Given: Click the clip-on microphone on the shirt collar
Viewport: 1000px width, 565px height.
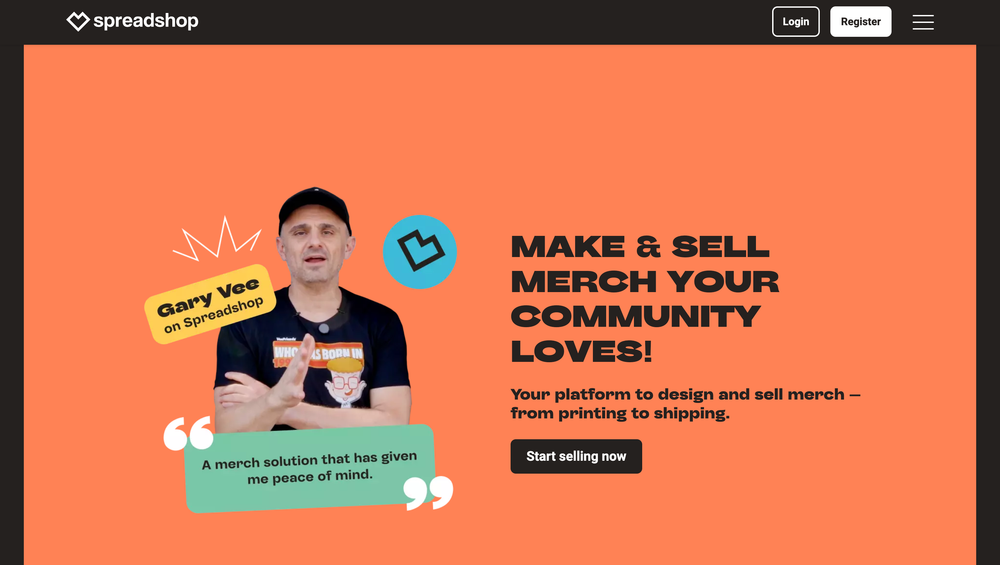Looking at the screenshot, I should point(324,328).
